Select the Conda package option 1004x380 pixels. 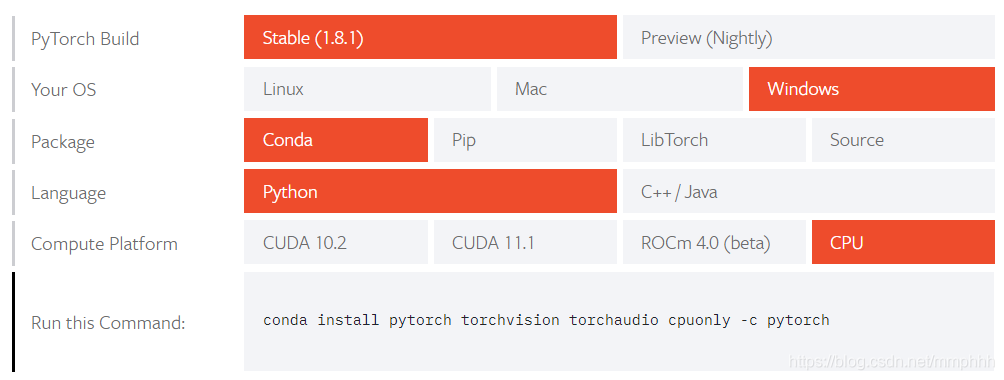(x=336, y=140)
